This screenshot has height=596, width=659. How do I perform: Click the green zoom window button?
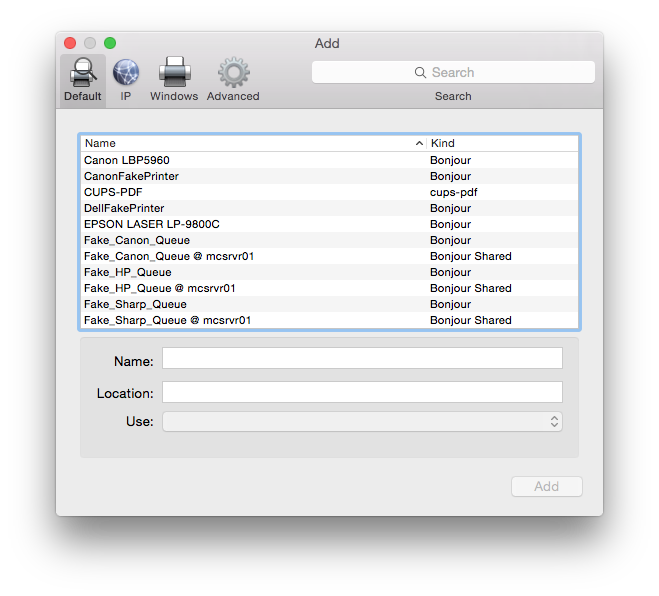click(x=110, y=43)
